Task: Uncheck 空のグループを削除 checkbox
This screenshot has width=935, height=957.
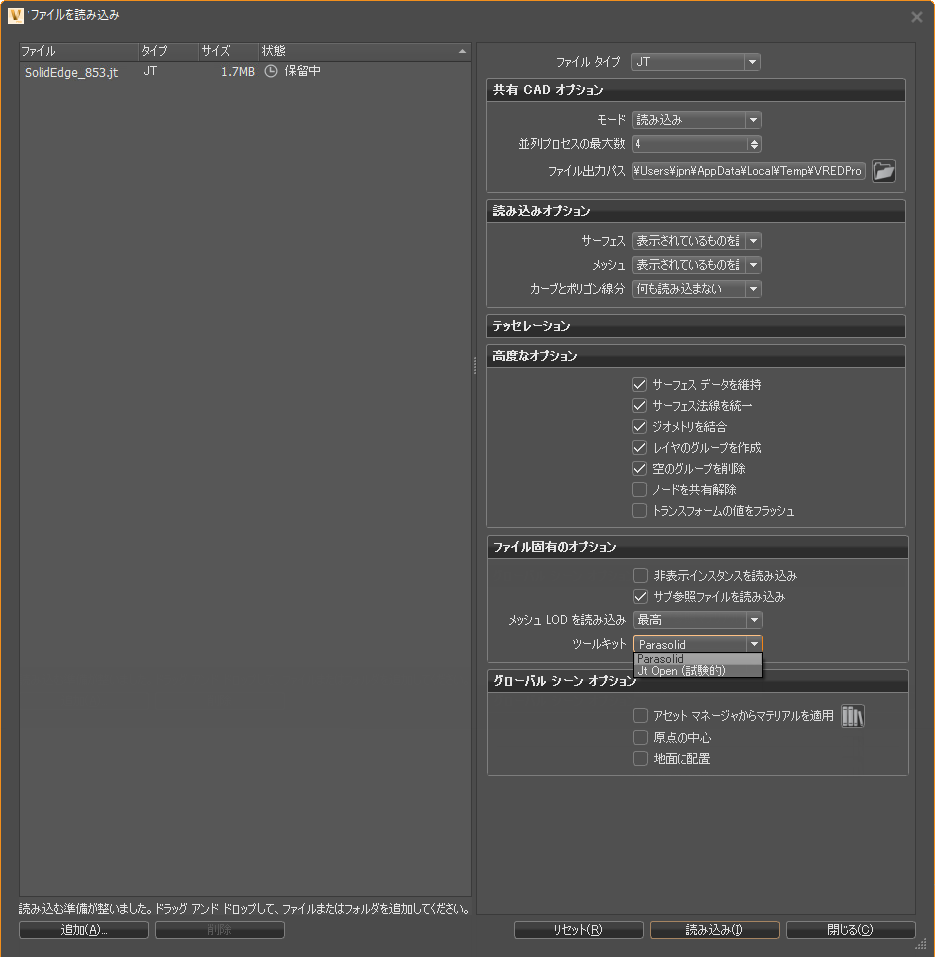Action: pyautogui.click(x=639, y=469)
